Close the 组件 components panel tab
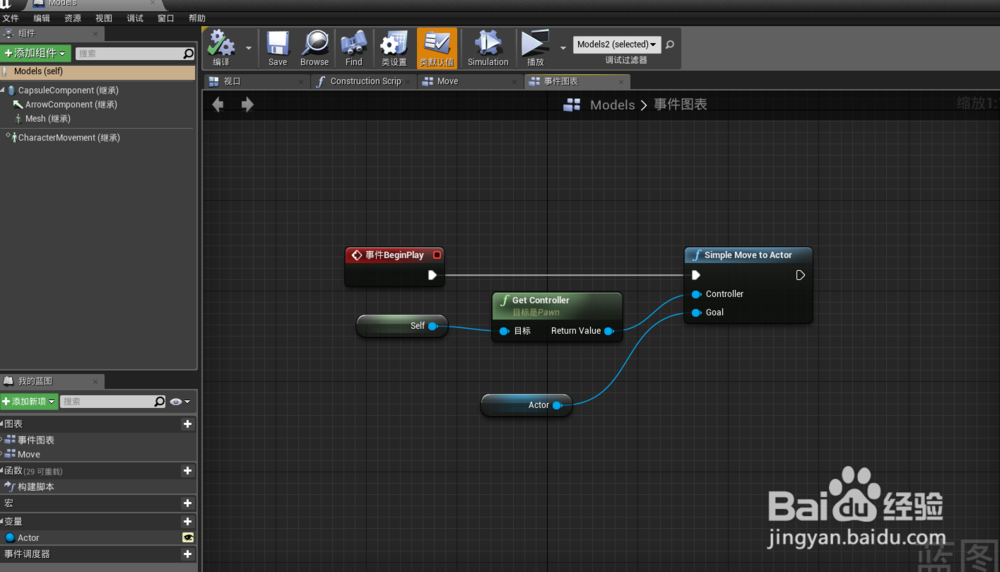Viewport: 1000px width, 572px height. tap(95, 34)
